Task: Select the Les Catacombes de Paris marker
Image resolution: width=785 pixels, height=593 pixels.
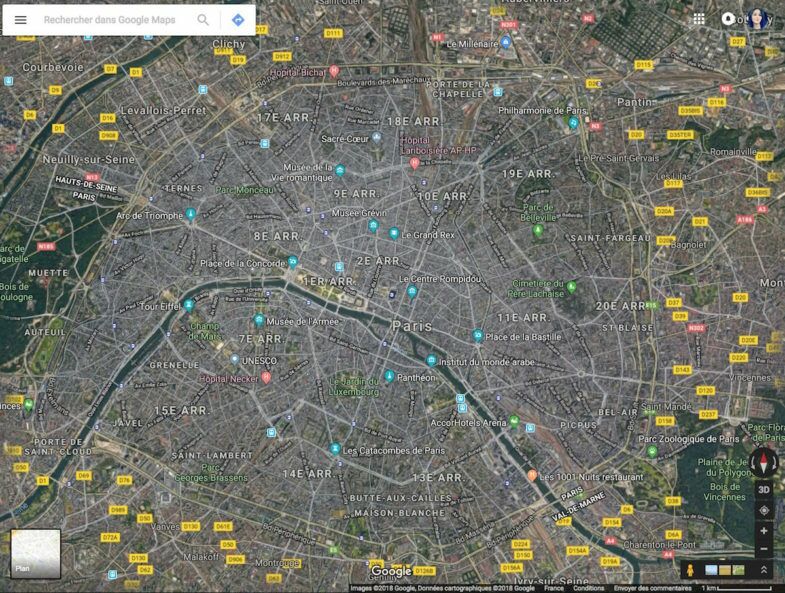Action: (x=335, y=449)
